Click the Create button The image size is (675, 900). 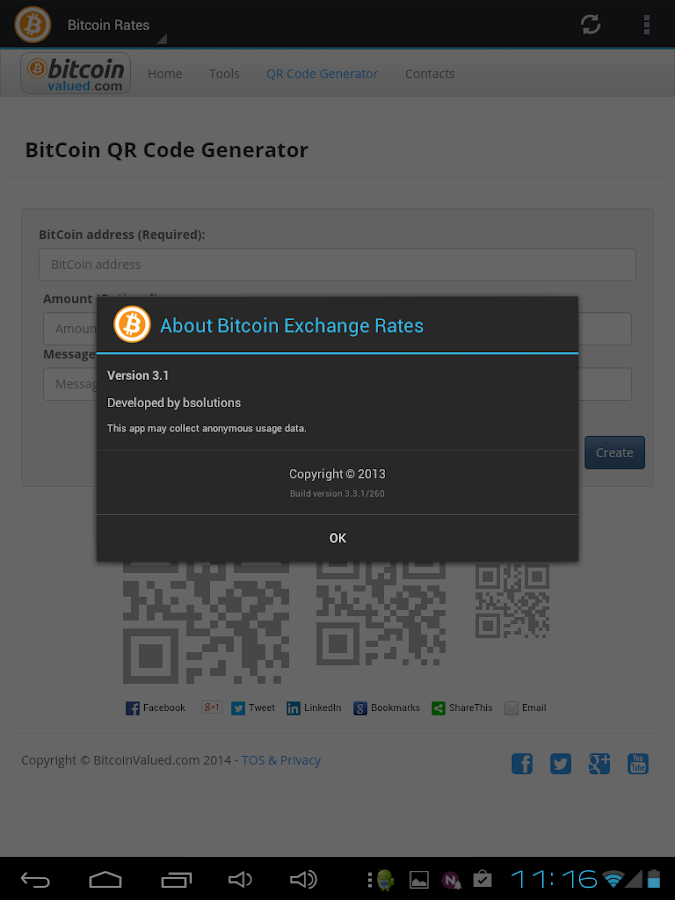click(x=615, y=452)
